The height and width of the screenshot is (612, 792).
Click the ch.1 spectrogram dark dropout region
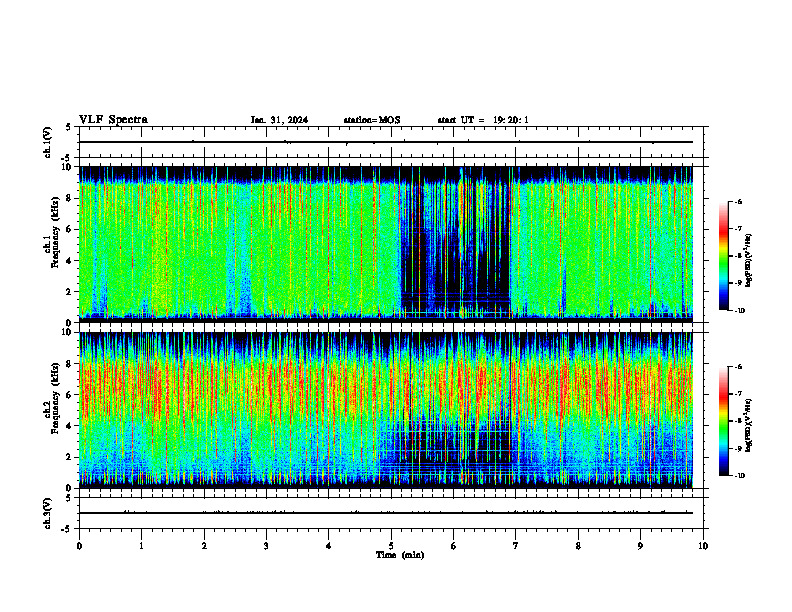[456, 252]
